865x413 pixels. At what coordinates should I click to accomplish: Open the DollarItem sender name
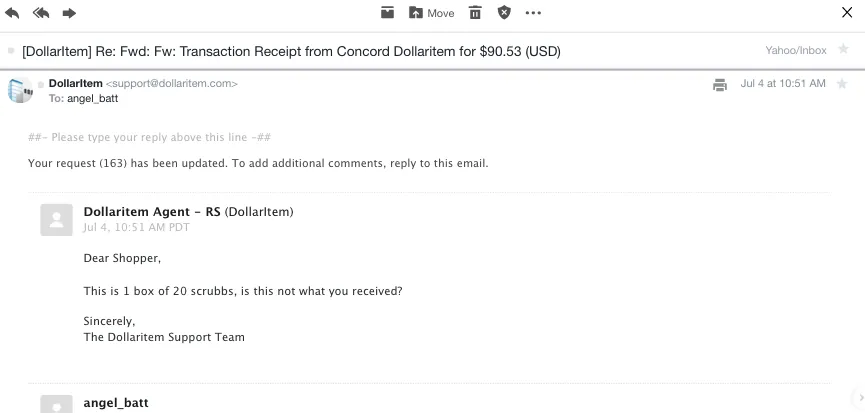(x=75, y=84)
